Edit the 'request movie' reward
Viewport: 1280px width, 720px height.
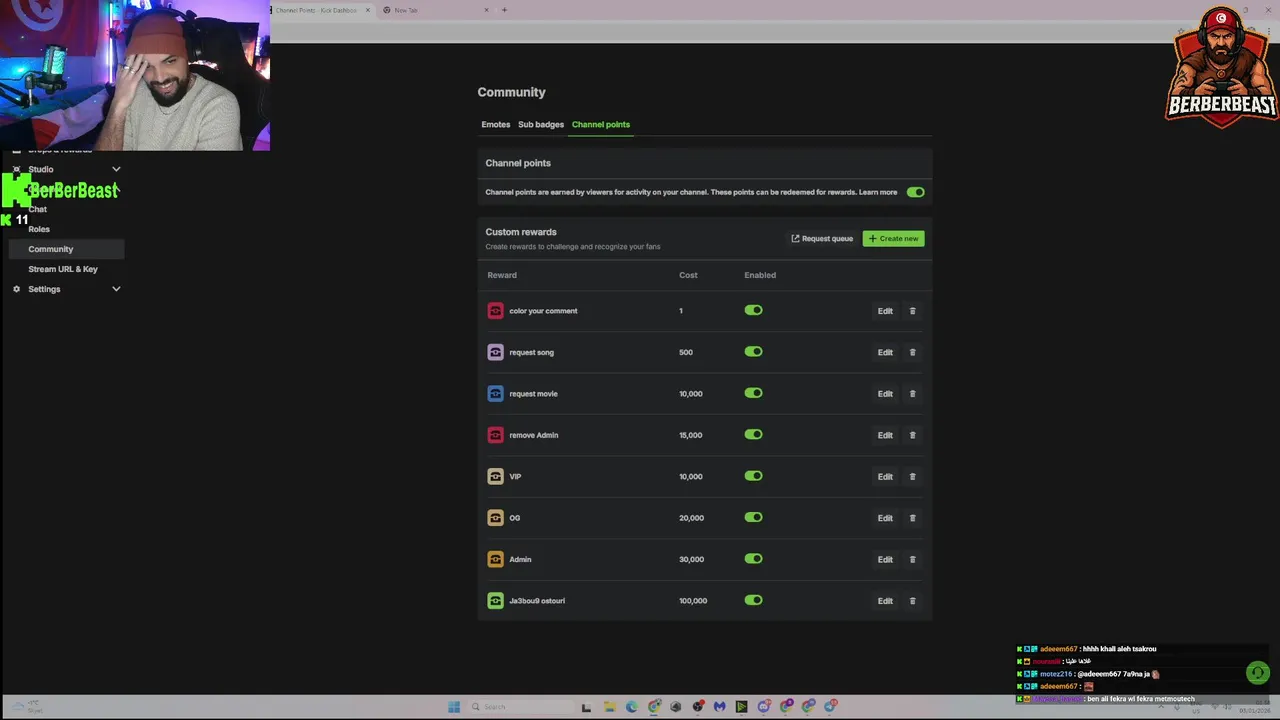885,394
